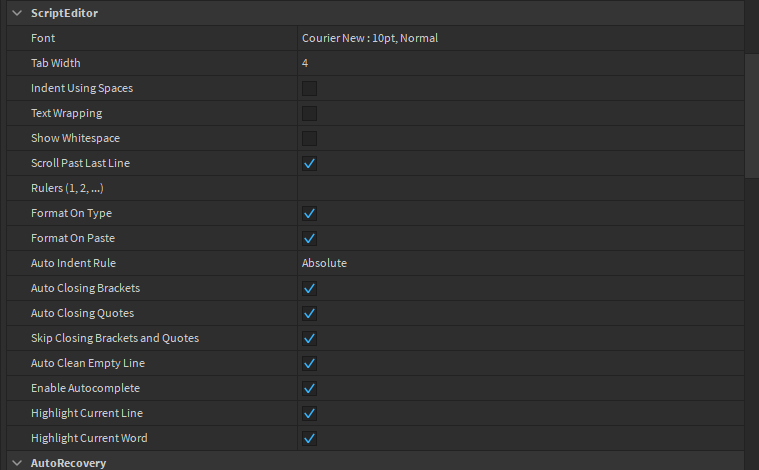Uncheck Scroll Past Last Line
The width and height of the screenshot is (759, 470).
tap(310, 163)
